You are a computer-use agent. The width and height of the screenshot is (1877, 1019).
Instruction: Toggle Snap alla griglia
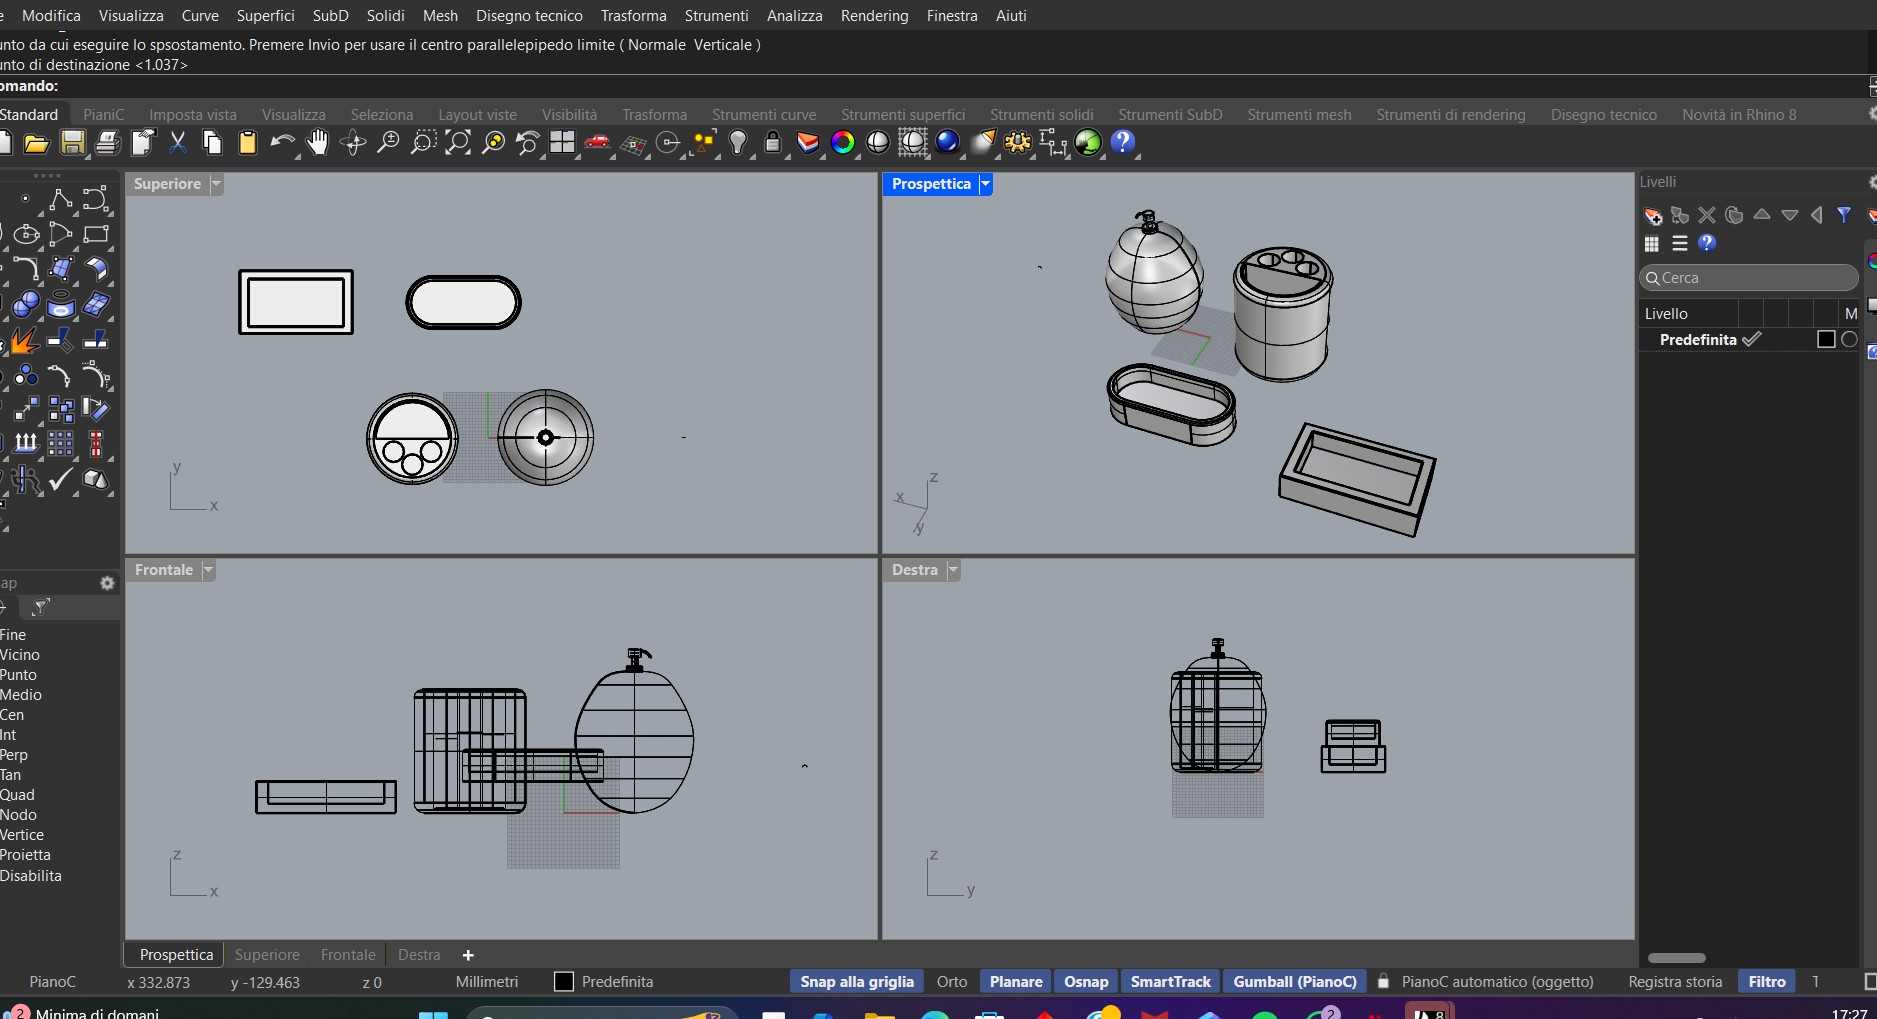[x=856, y=982]
